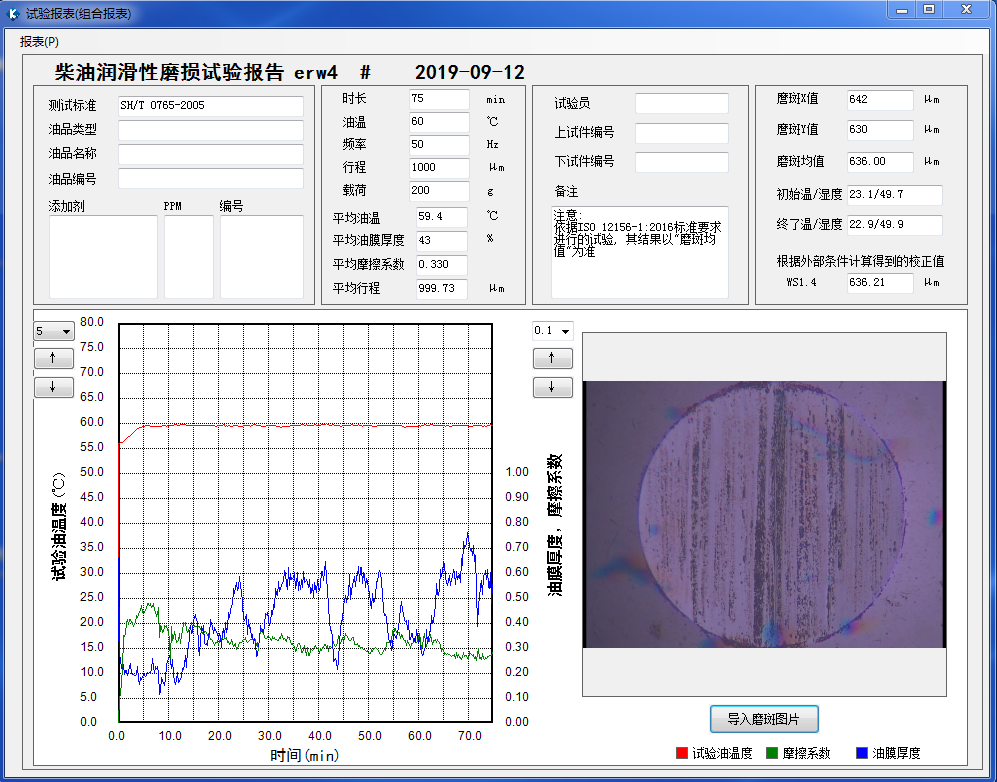
Task: Click the green 摩擦系数 legend swatch
Action: pos(771,753)
